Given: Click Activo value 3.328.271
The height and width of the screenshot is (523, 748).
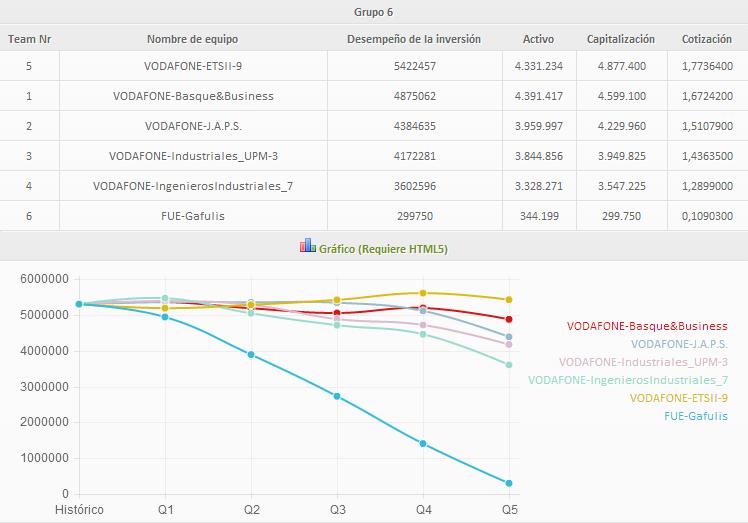Looking at the screenshot, I should pos(539,186).
